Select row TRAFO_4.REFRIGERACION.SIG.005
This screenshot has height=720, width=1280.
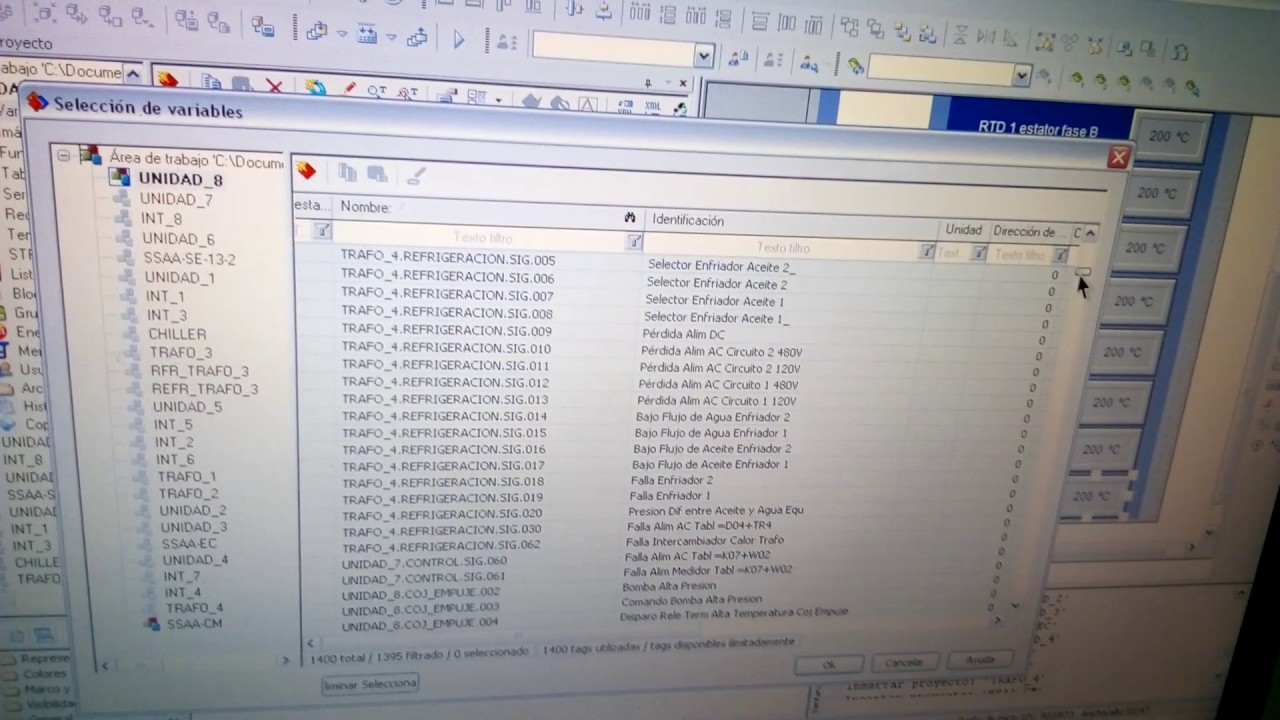[x=447, y=258]
